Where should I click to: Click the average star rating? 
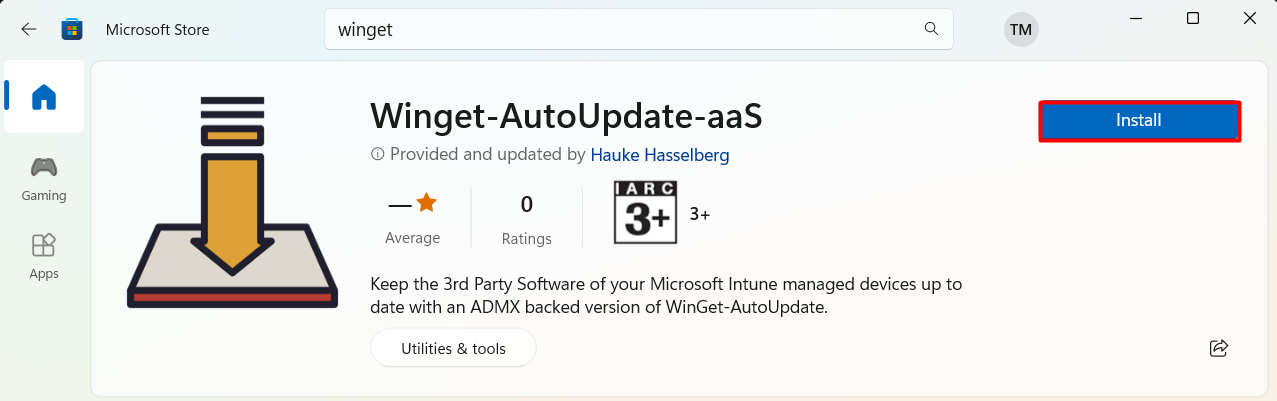click(412, 204)
